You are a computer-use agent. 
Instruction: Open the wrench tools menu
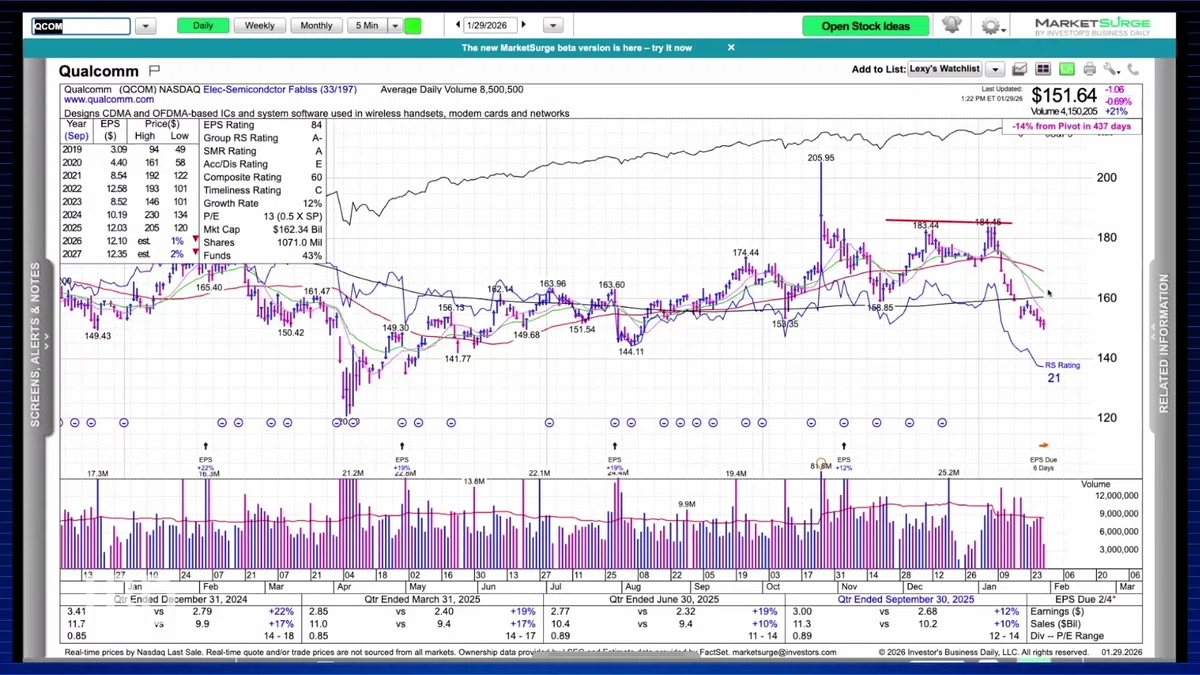pyautogui.click(x=1111, y=70)
